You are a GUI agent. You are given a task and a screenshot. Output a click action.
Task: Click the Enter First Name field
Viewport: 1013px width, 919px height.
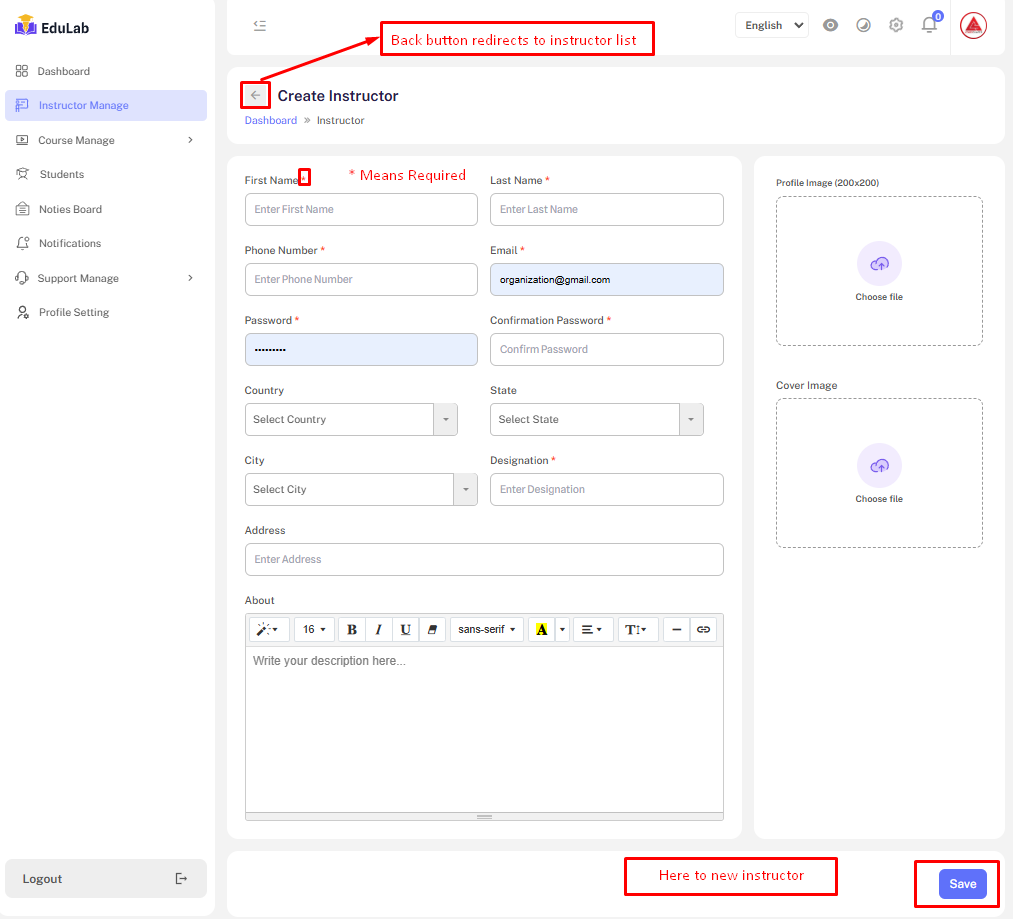coord(361,210)
